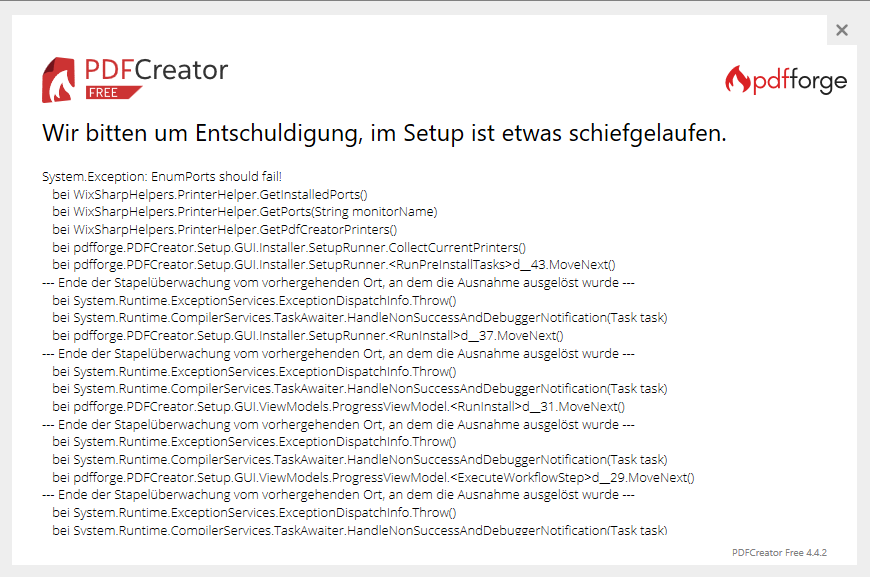Click 'PDFCreator Free 4.4.2' version label
Image resolution: width=870 pixels, height=577 pixels.
pyautogui.click(x=779, y=553)
